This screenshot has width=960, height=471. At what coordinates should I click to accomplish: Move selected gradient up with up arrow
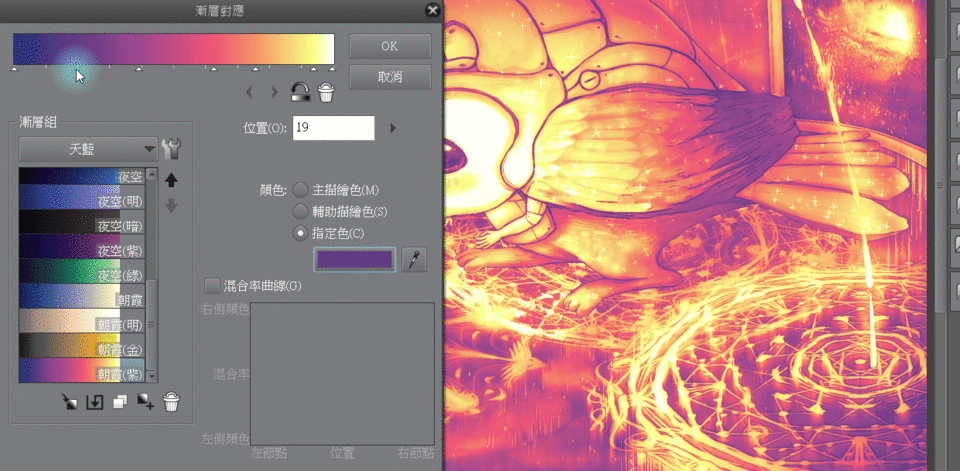tap(171, 180)
